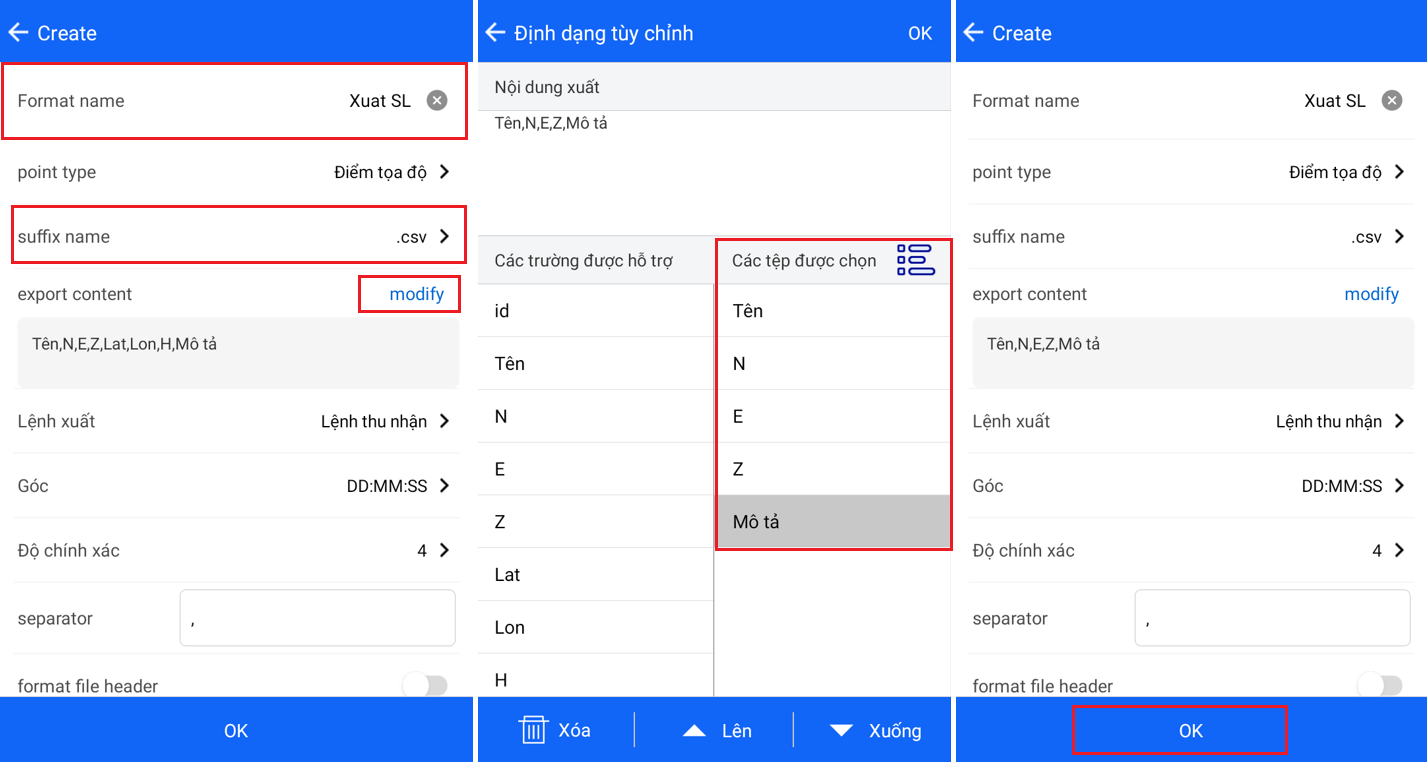Open selected fields list icon

(x=915, y=260)
